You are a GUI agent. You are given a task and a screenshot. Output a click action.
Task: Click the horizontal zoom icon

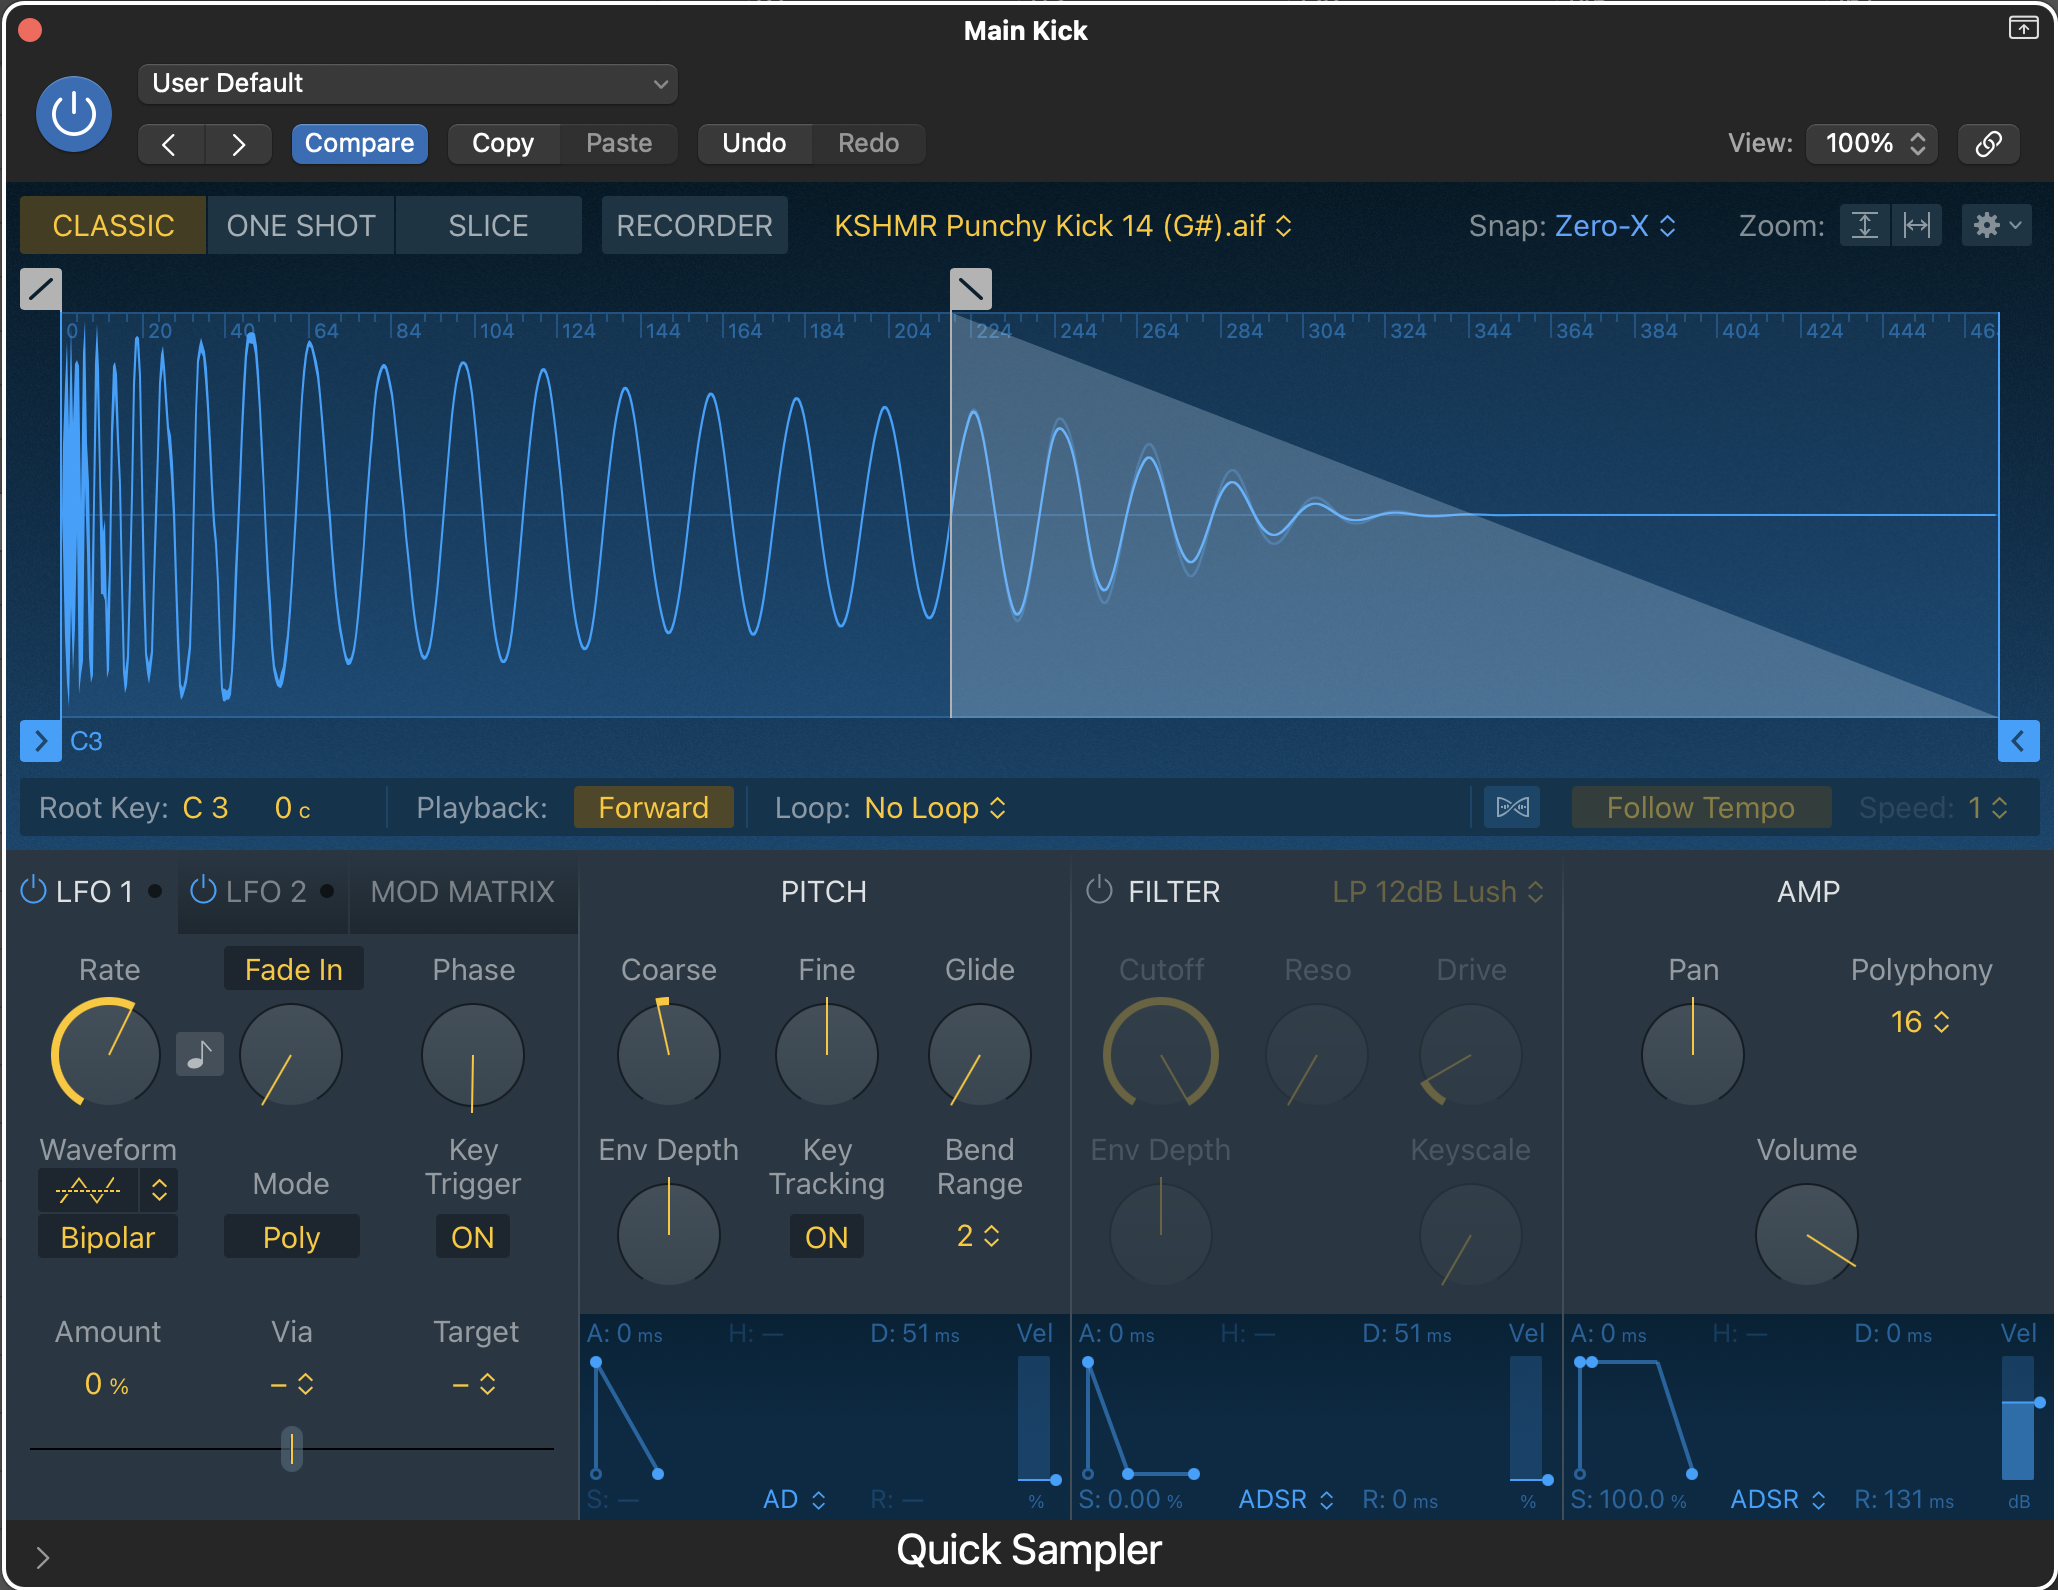click(1917, 225)
